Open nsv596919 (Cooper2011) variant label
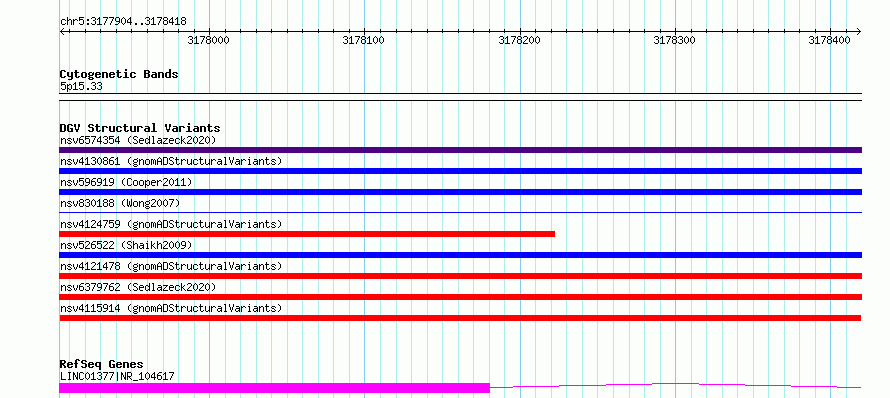This screenshot has height=398, width=890. point(126,182)
